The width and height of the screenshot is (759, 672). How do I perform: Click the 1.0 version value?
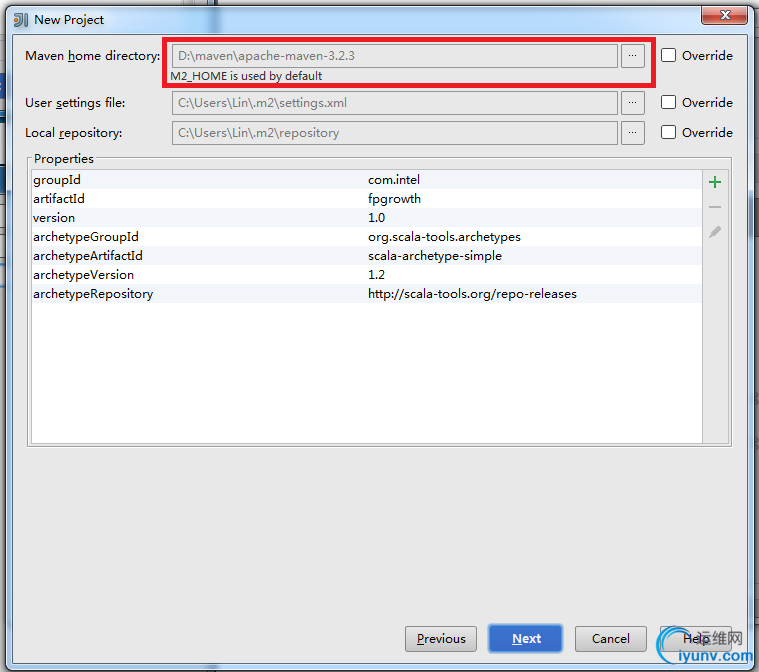click(x=376, y=218)
